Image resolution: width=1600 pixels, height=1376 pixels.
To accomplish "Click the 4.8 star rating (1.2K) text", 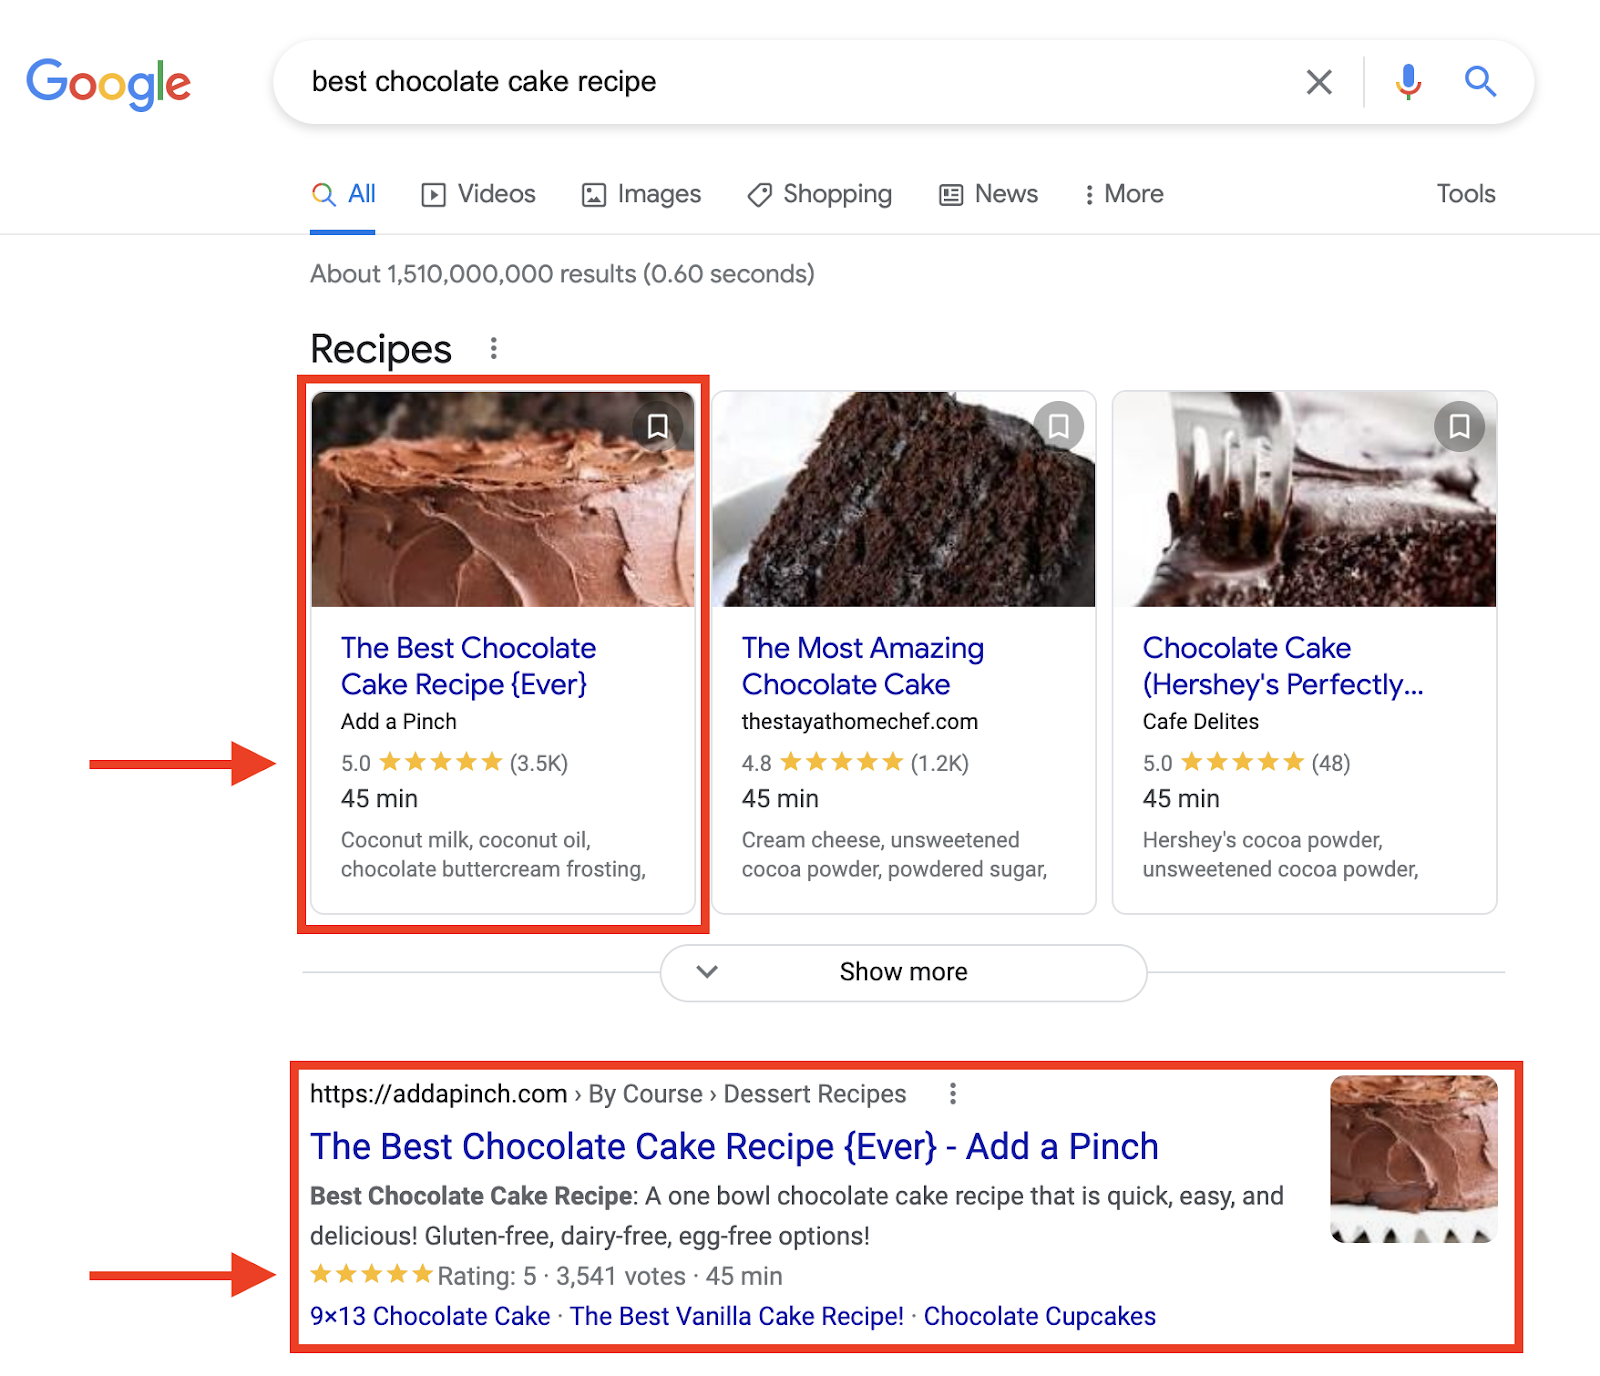I will (x=855, y=763).
